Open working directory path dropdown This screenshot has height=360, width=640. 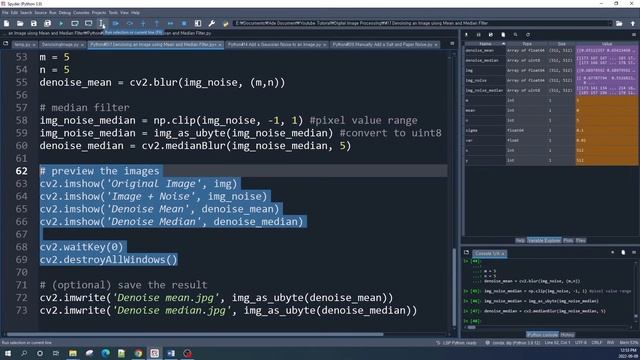[x=611, y=23]
